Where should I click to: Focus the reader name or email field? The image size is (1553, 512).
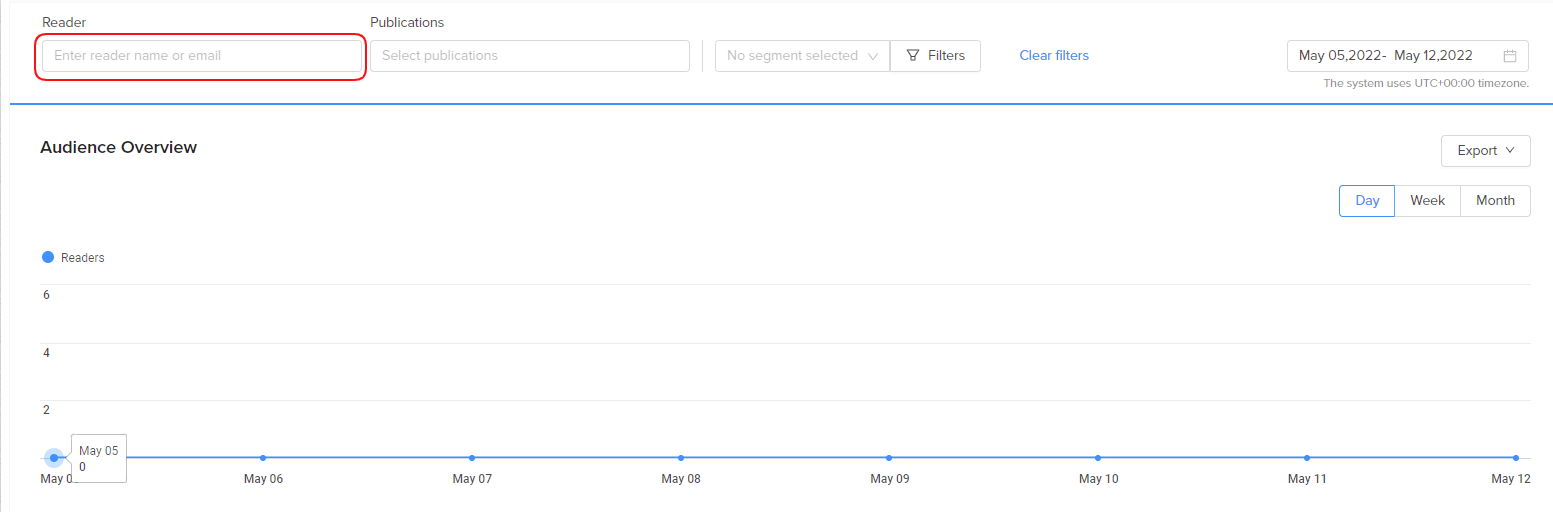(x=202, y=56)
